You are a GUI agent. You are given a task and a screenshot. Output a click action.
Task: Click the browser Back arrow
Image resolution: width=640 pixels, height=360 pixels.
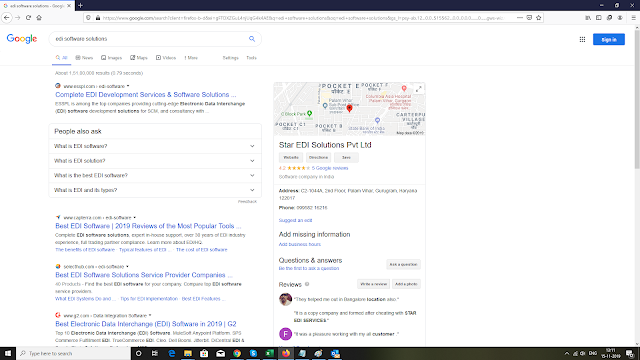click(7, 18)
